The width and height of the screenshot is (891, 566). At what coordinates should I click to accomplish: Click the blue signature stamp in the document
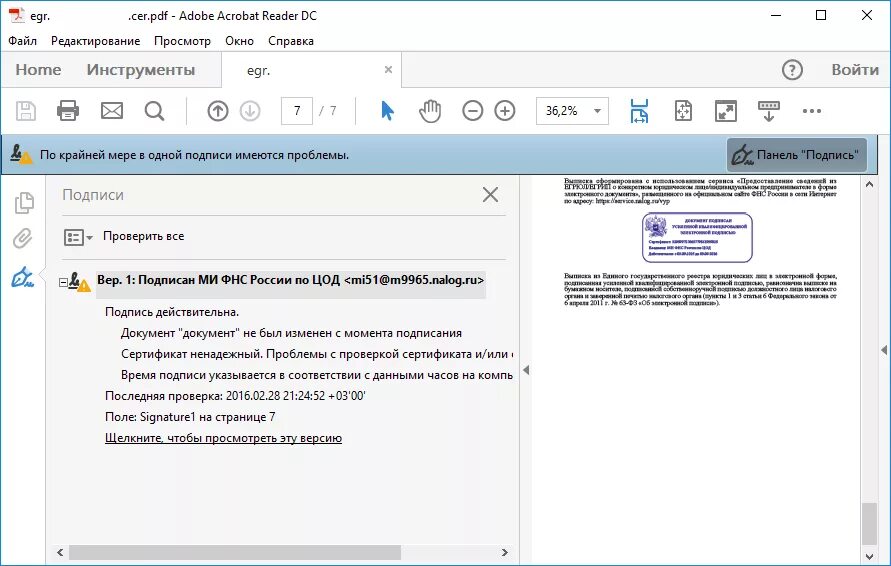pyautogui.click(x=697, y=237)
